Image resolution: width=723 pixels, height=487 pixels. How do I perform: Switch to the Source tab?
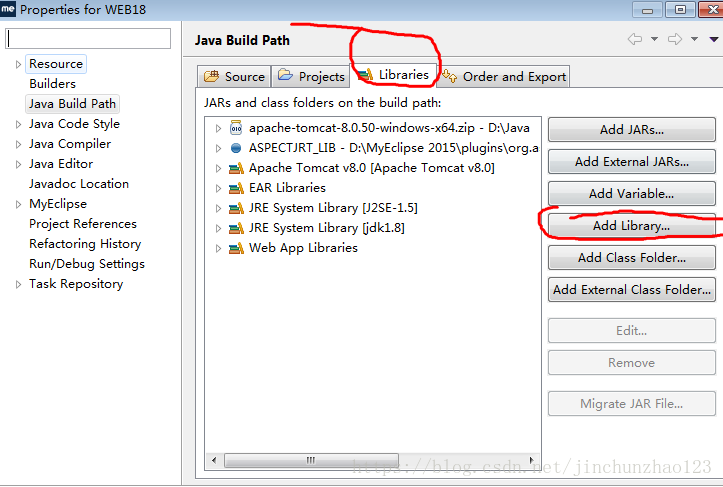(x=234, y=76)
